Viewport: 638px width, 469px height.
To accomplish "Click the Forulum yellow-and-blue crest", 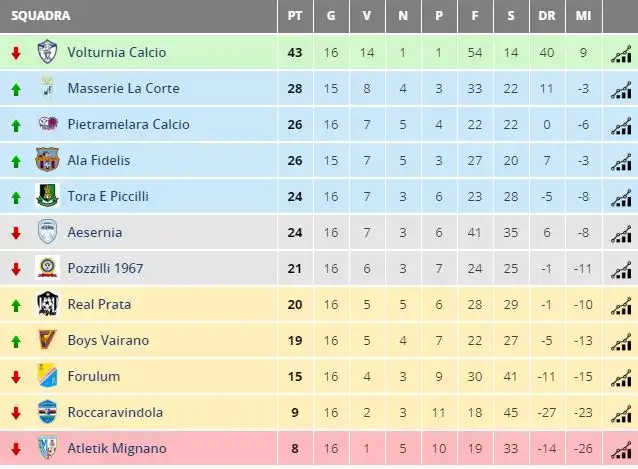I will (48, 375).
